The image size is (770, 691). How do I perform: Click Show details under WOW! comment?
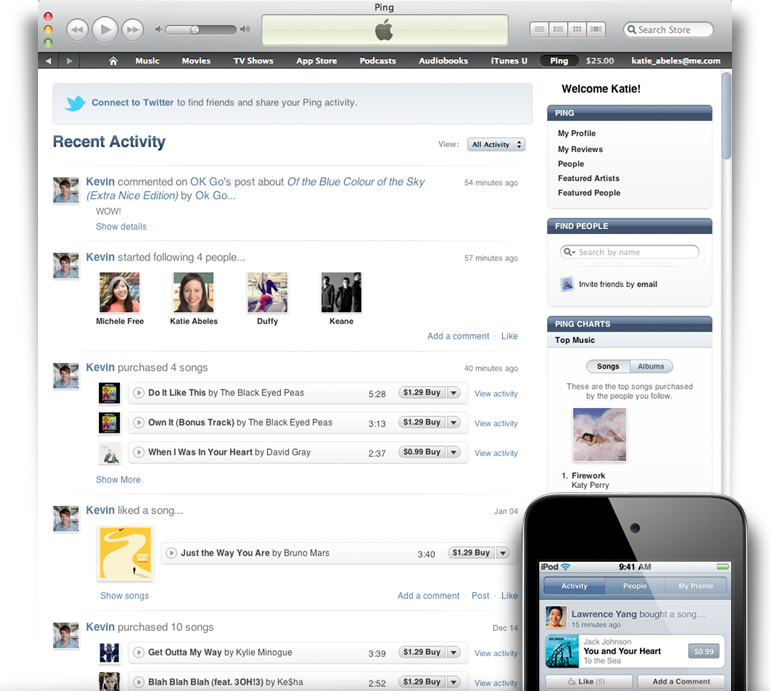121,226
